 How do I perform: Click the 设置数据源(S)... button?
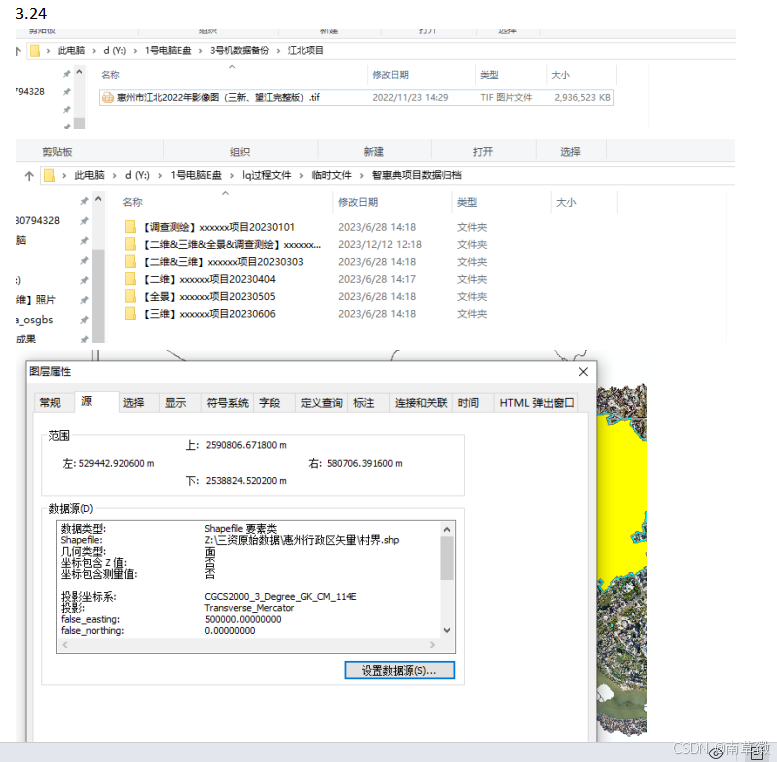[x=399, y=670]
